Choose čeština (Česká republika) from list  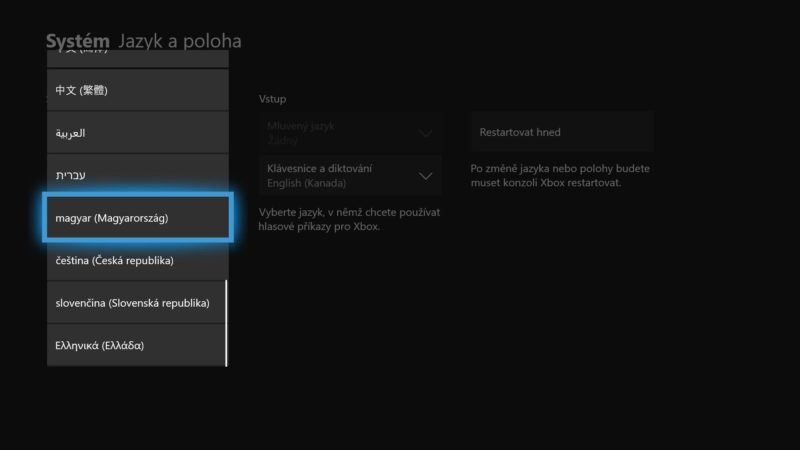click(x=138, y=260)
